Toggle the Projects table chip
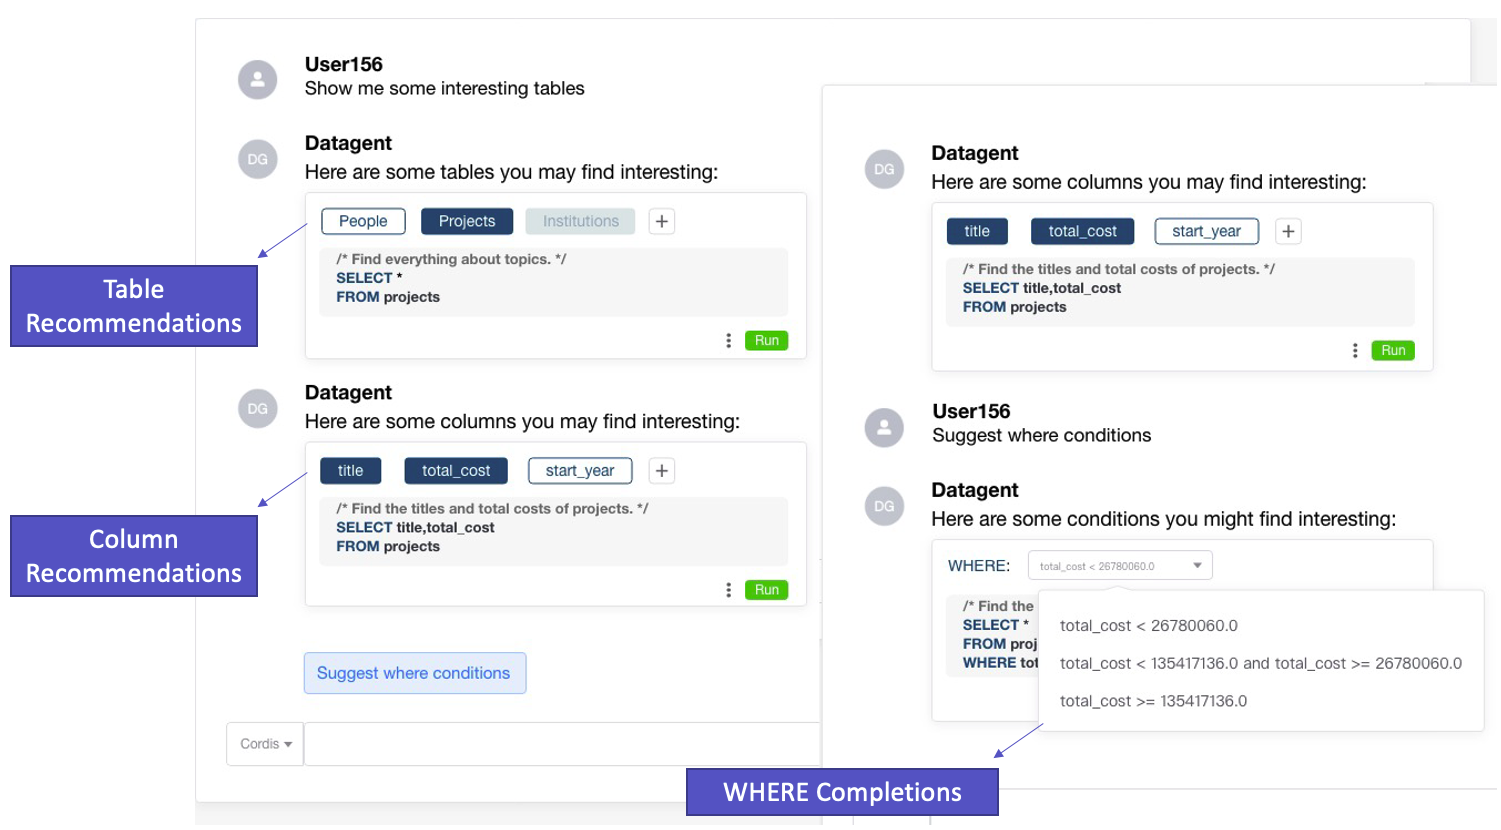The width and height of the screenshot is (1501, 830). pyautogui.click(x=467, y=221)
